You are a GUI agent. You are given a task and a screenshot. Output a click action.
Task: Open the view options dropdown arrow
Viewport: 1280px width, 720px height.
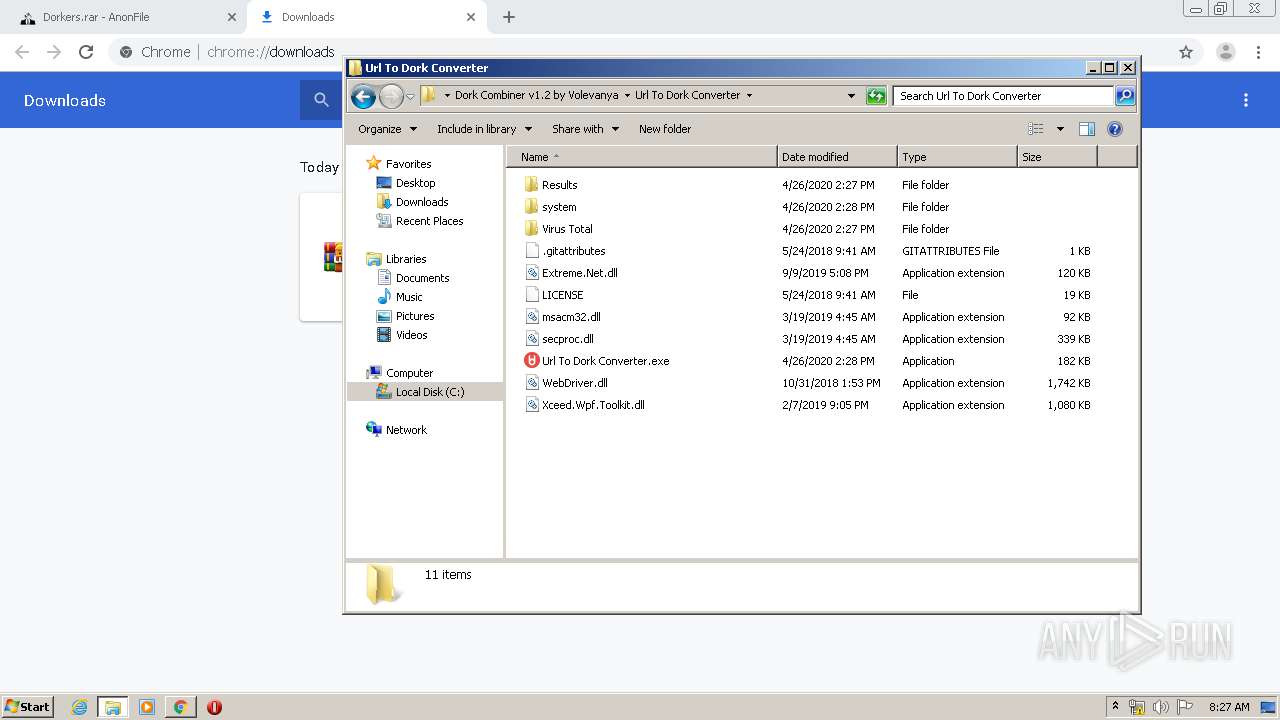point(1060,129)
